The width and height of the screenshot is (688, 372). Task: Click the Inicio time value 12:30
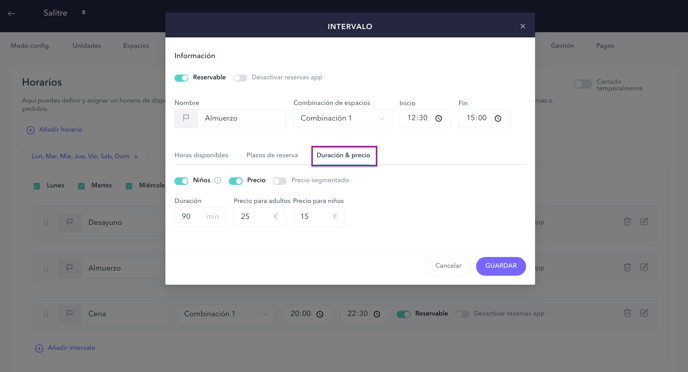[417, 118]
